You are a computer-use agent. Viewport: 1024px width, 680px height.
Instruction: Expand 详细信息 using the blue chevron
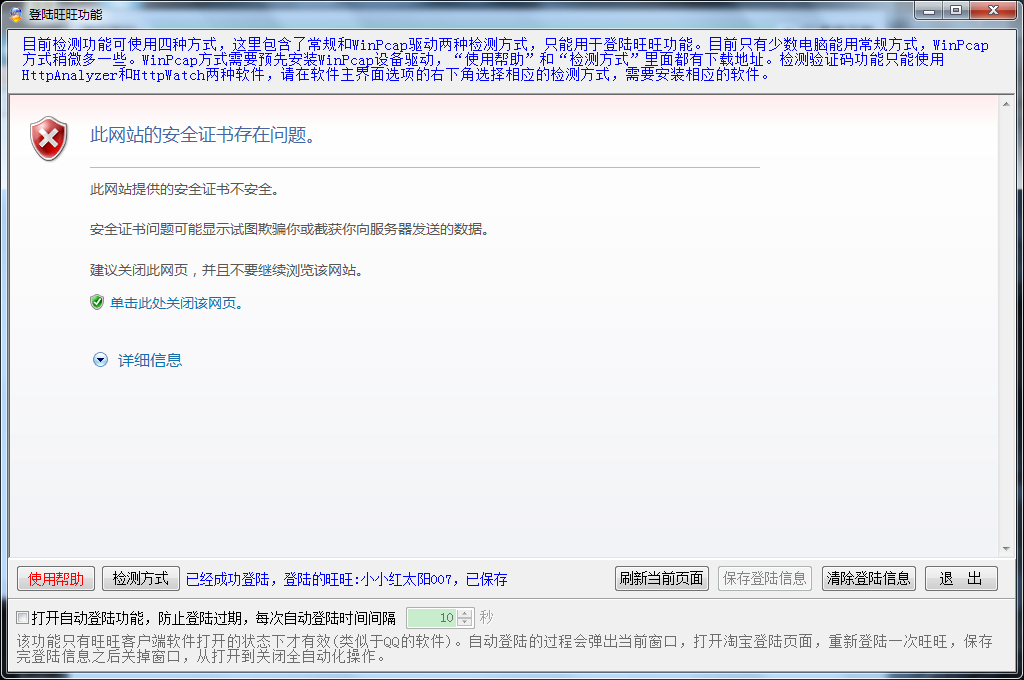[x=100, y=360]
